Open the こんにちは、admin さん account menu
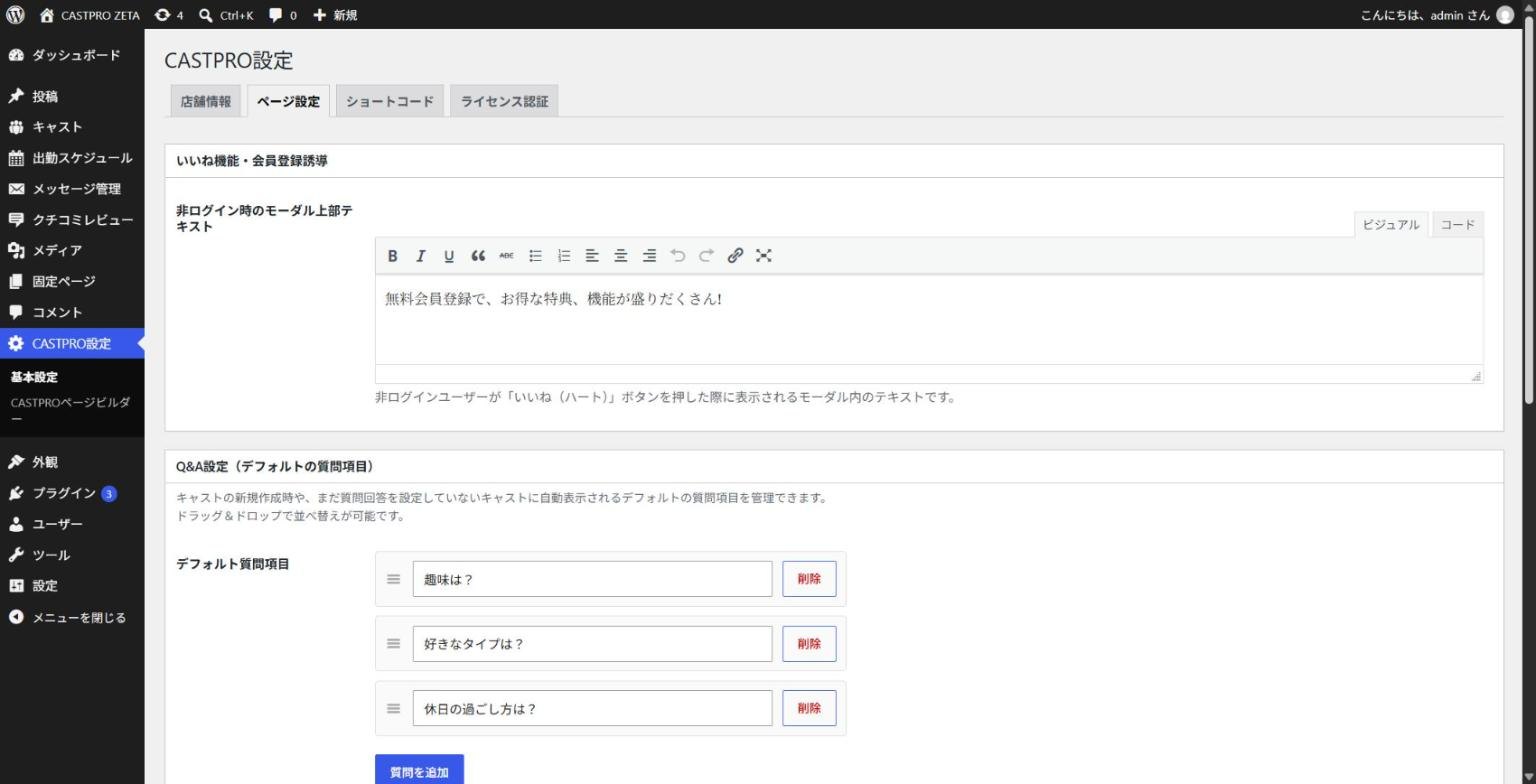 1438,15
